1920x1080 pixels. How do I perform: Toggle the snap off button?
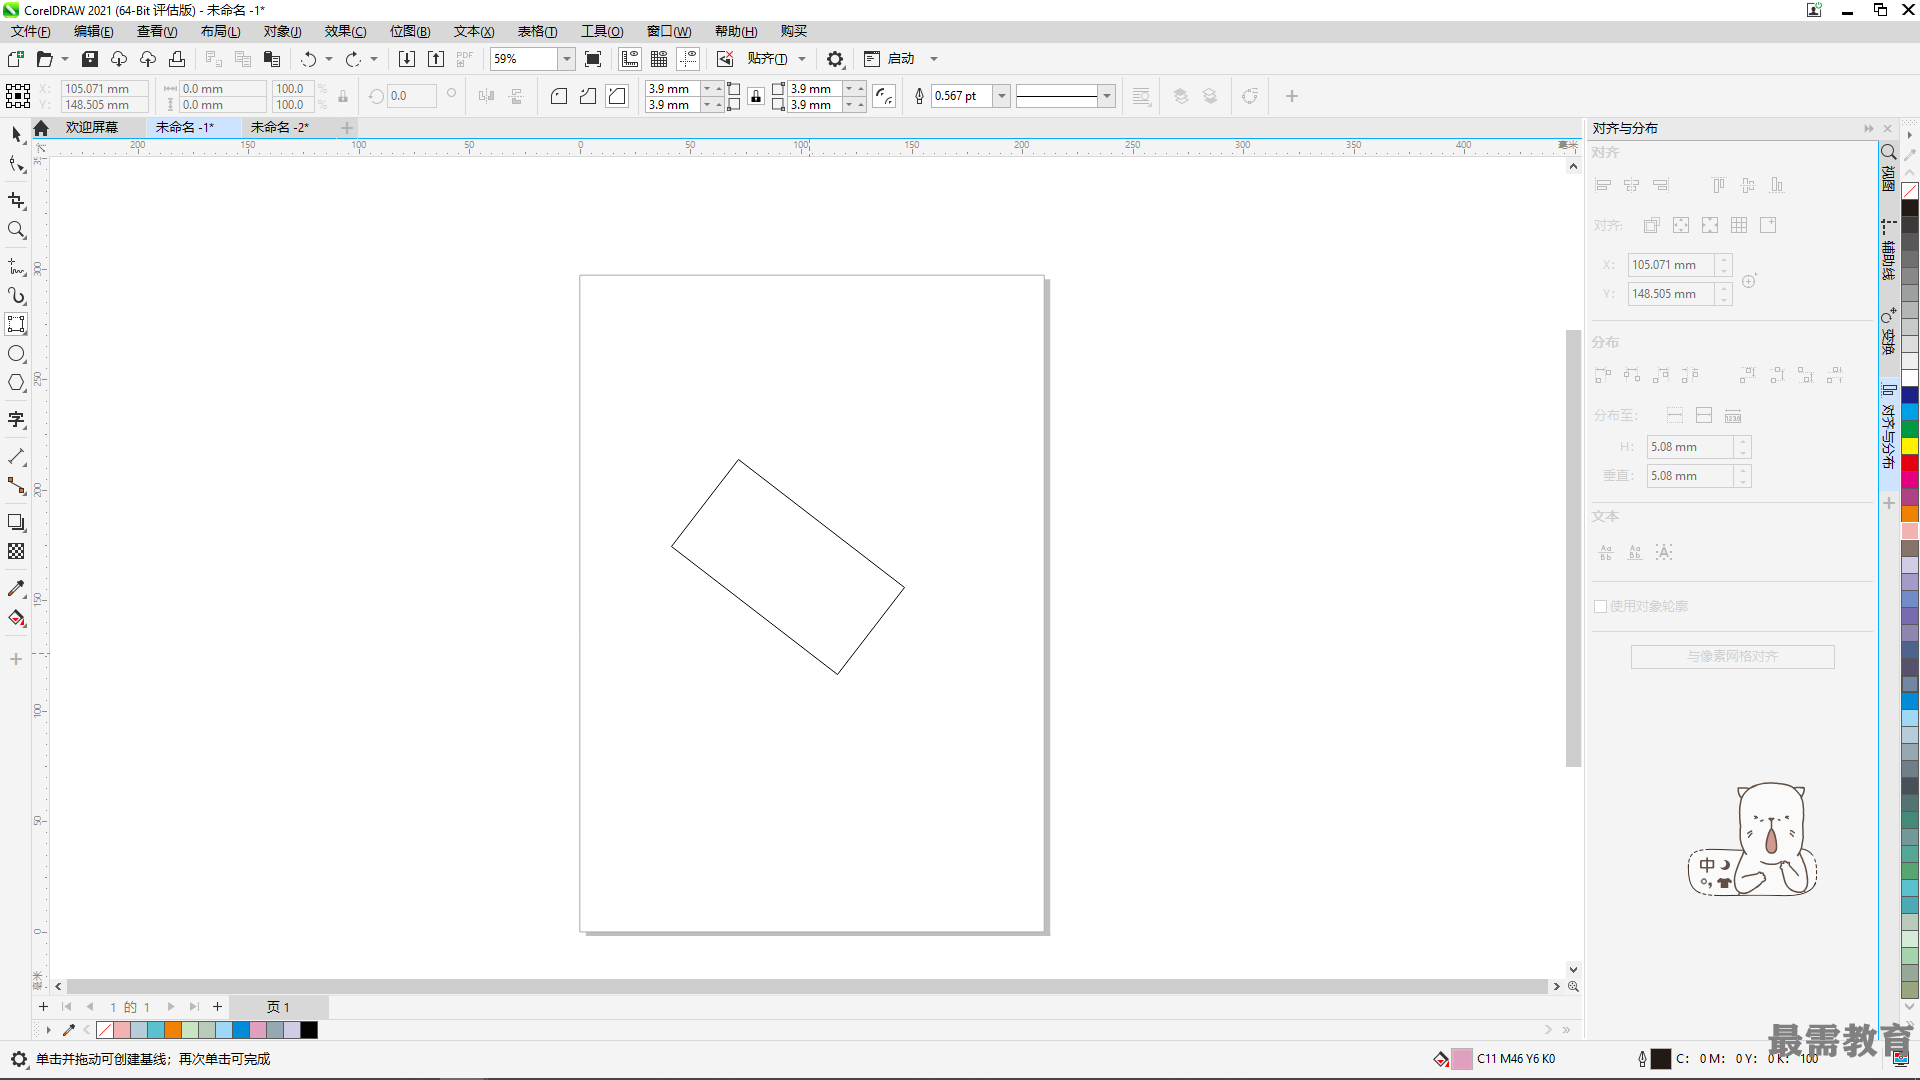725,59
